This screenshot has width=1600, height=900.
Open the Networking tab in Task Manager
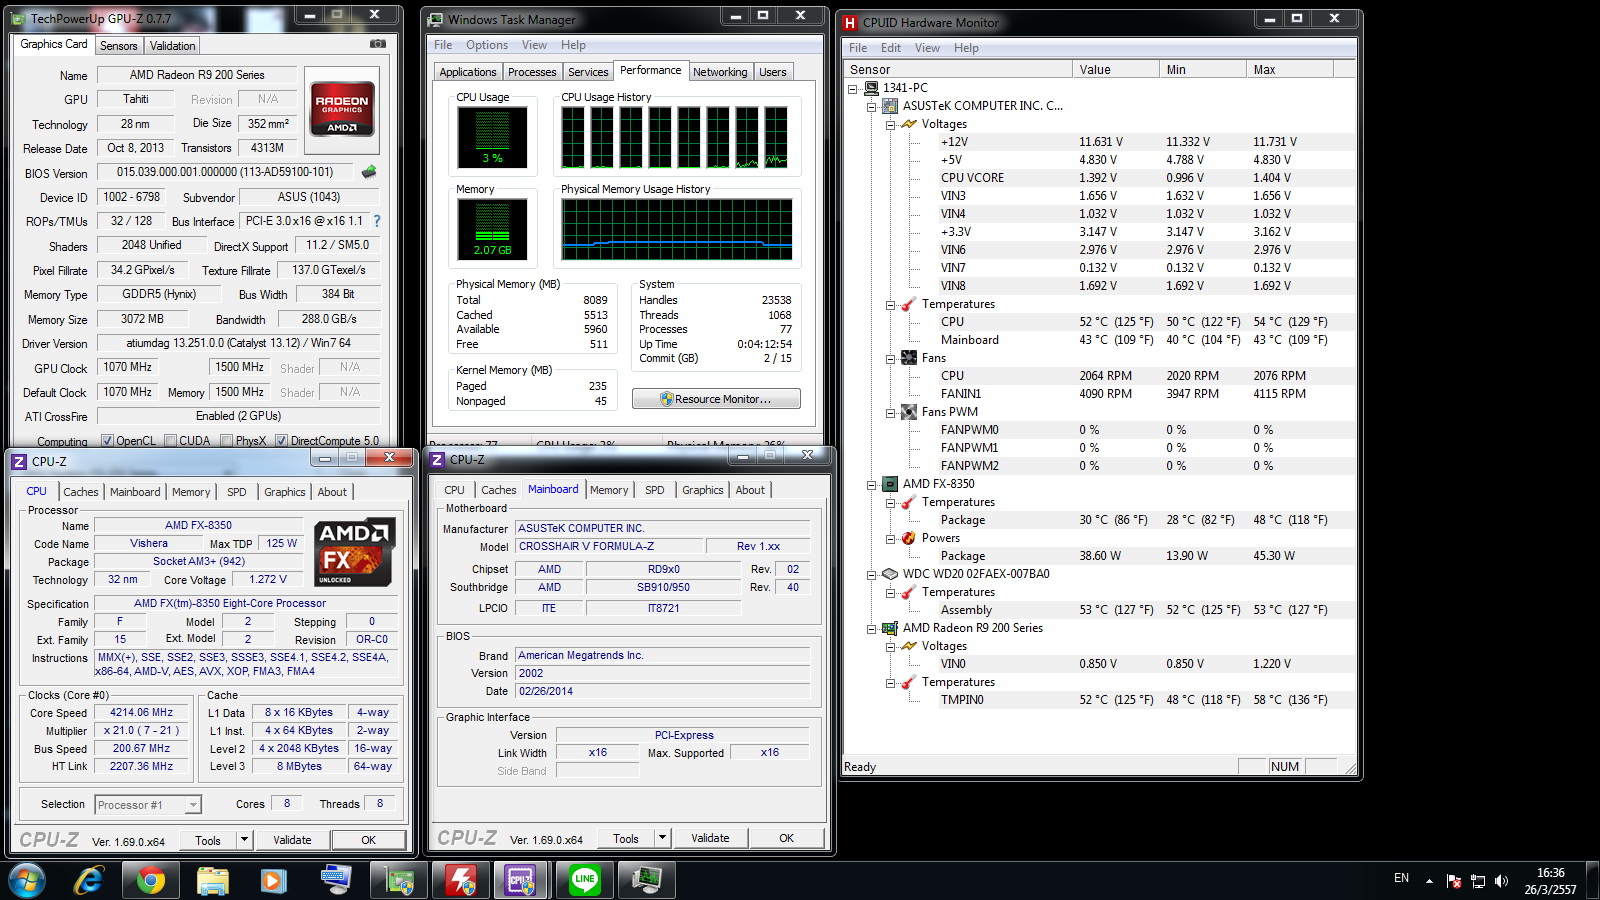[720, 72]
